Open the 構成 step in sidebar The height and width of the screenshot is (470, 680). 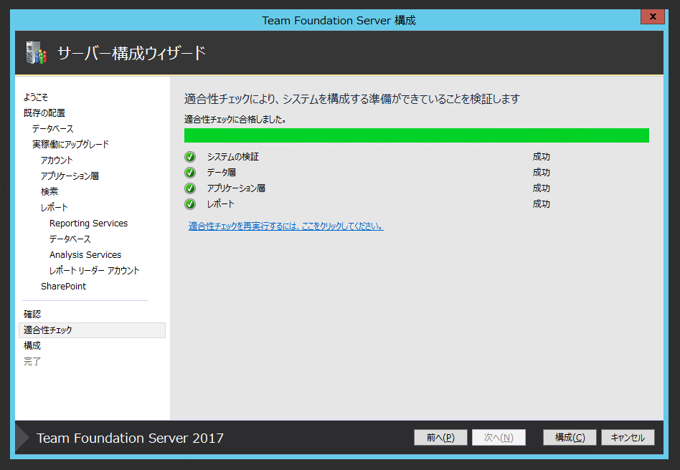32,346
